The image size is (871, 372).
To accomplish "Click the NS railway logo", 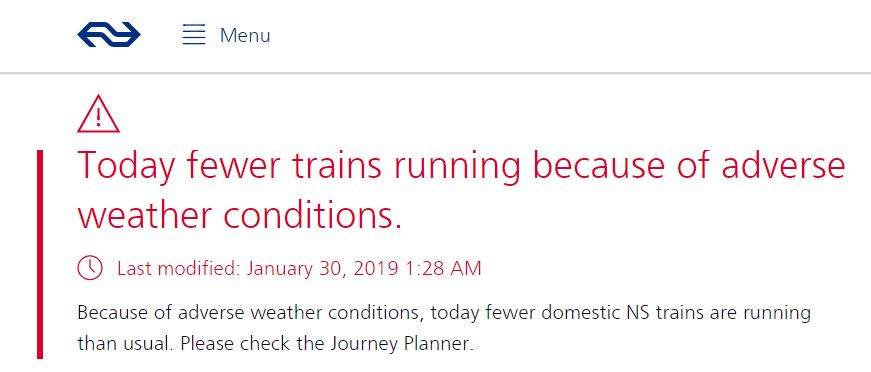I will pyautogui.click(x=109, y=34).
